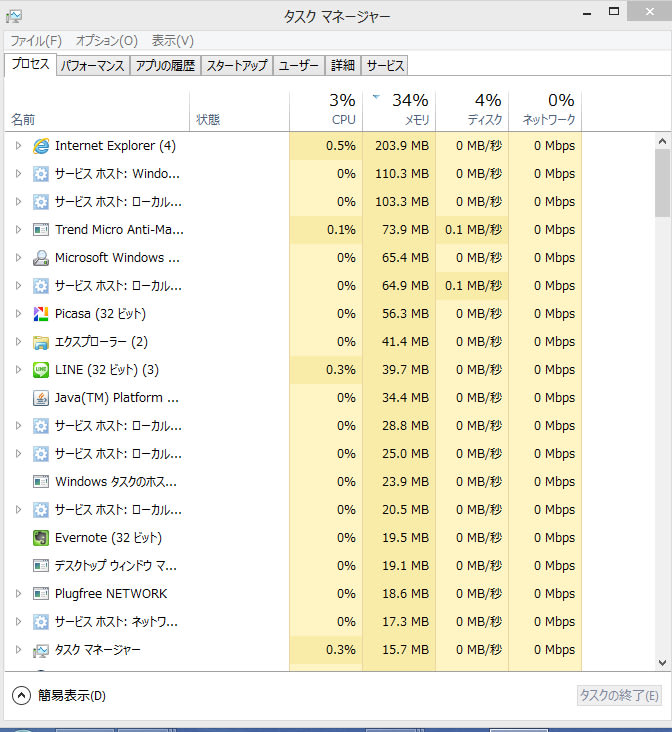Click the タスク マネージャー process row icon
The width and height of the screenshot is (672, 732).
click(x=41, y=650)
